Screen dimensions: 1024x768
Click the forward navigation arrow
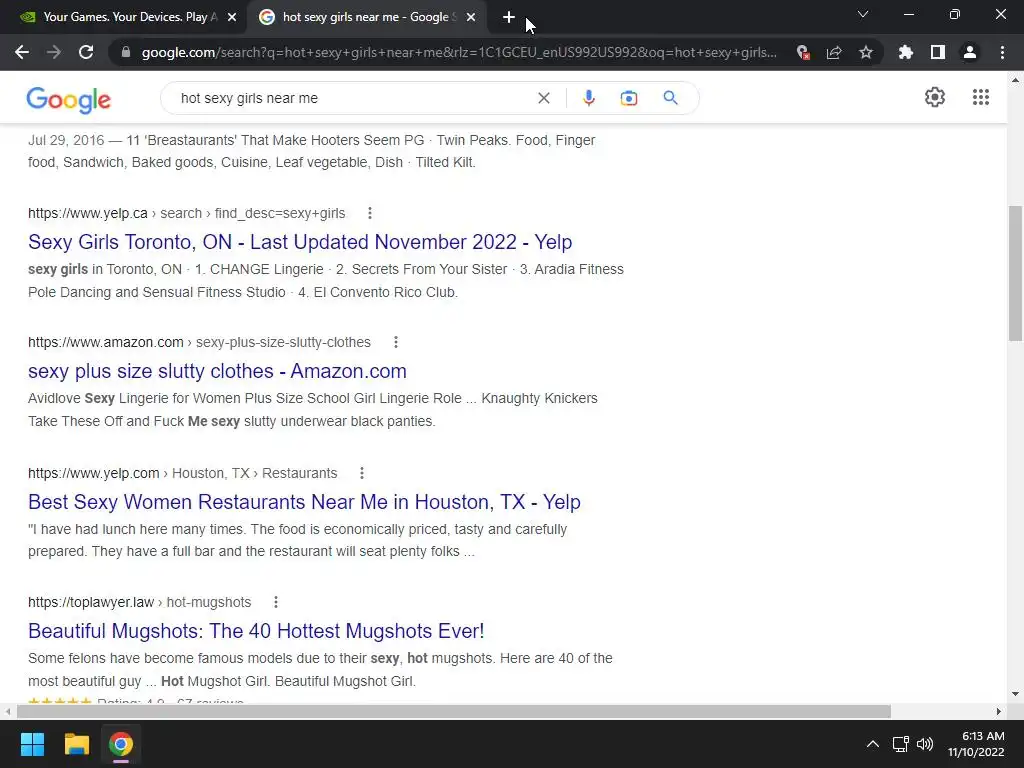coord(54,52)
